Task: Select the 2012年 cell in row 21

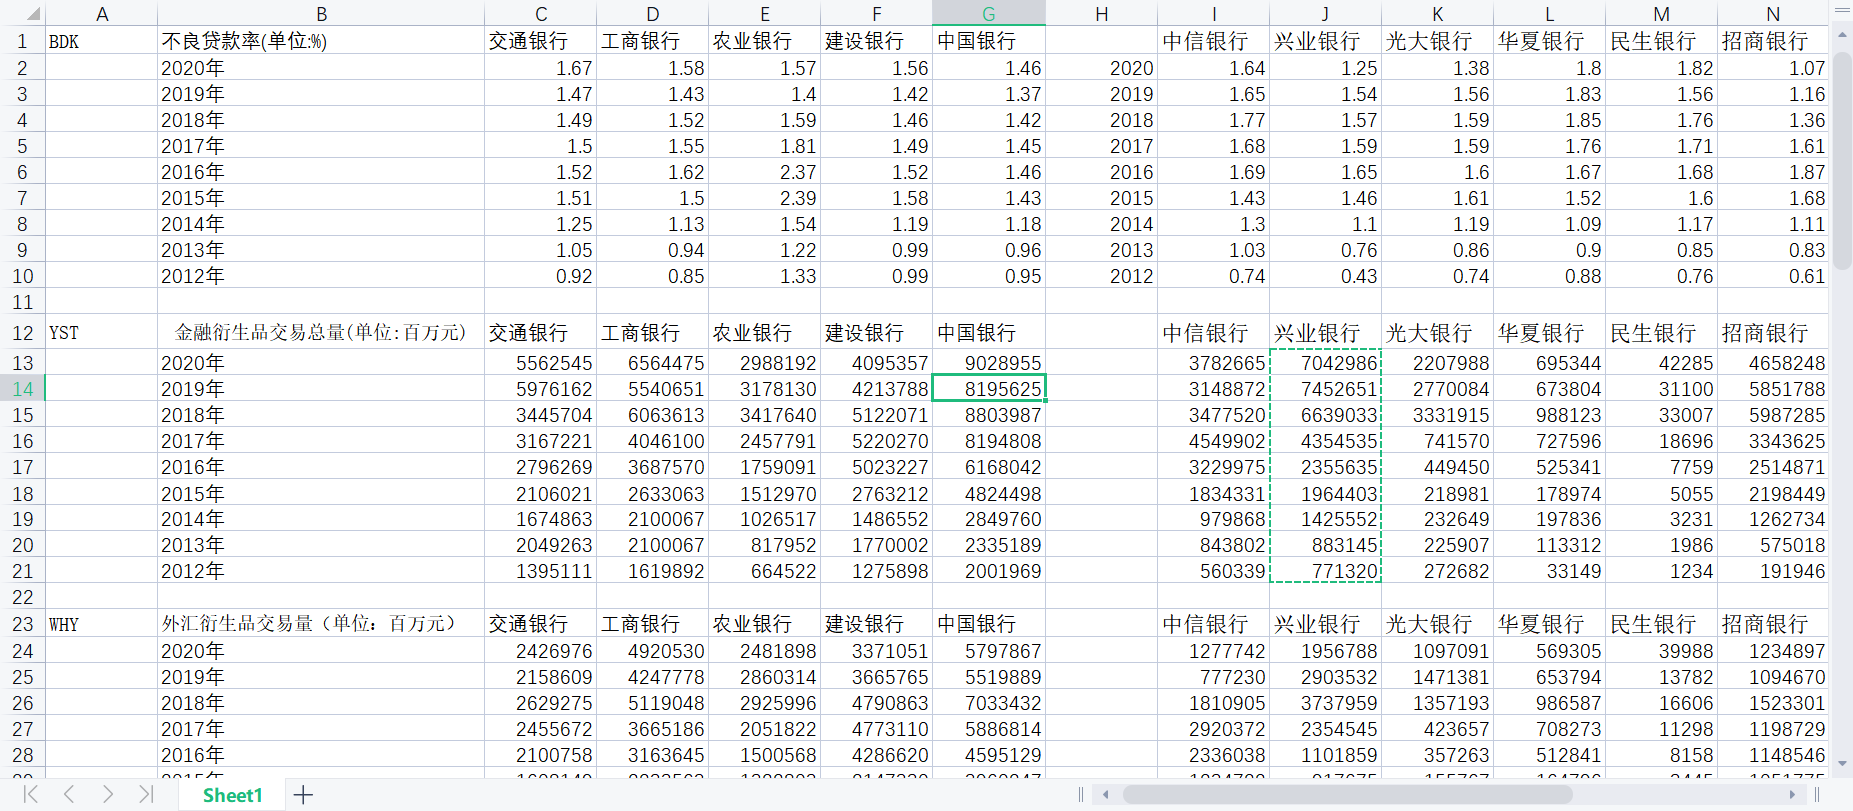Action: tap(321, 571)
